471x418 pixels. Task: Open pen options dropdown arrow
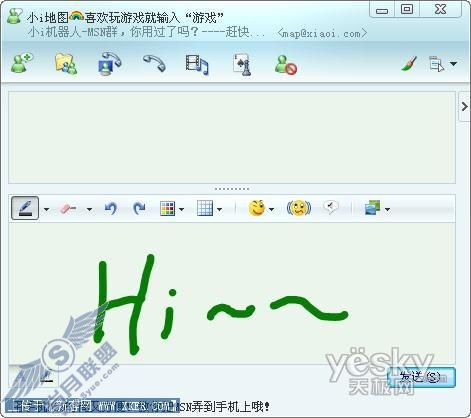click(46, 209)
